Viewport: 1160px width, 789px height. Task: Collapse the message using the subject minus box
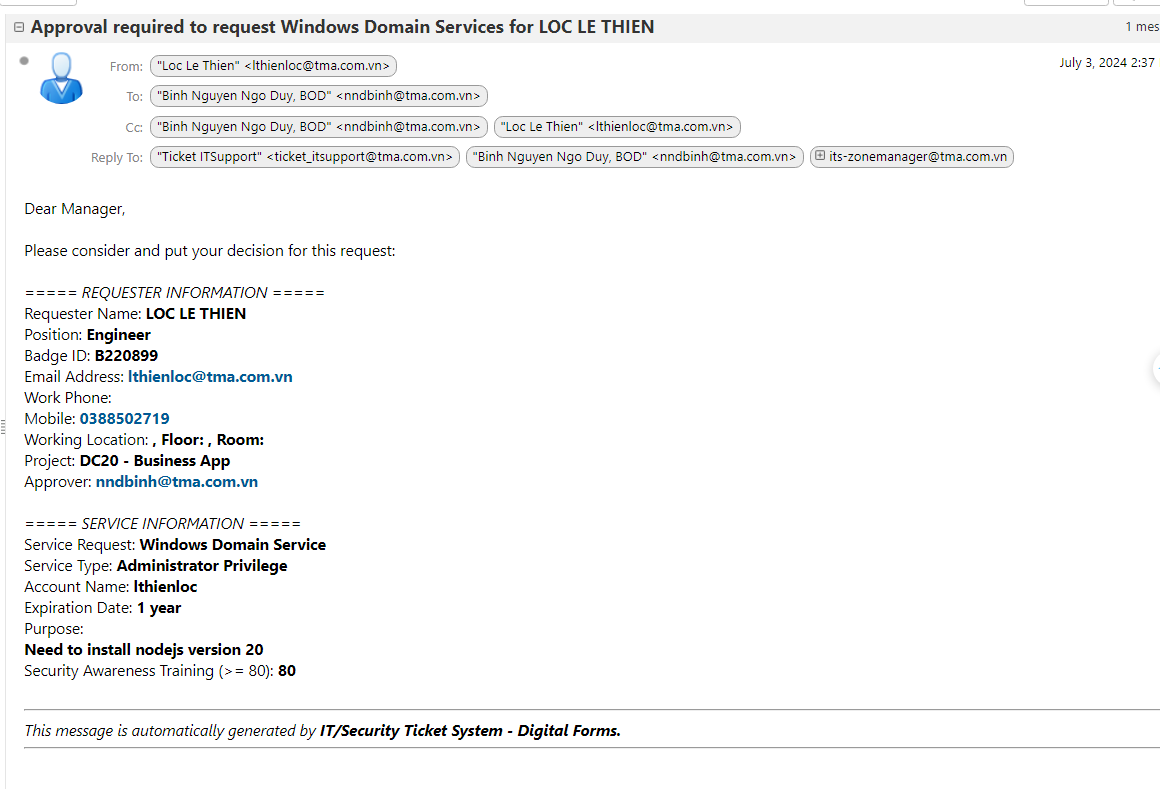(x=19, y=28)
